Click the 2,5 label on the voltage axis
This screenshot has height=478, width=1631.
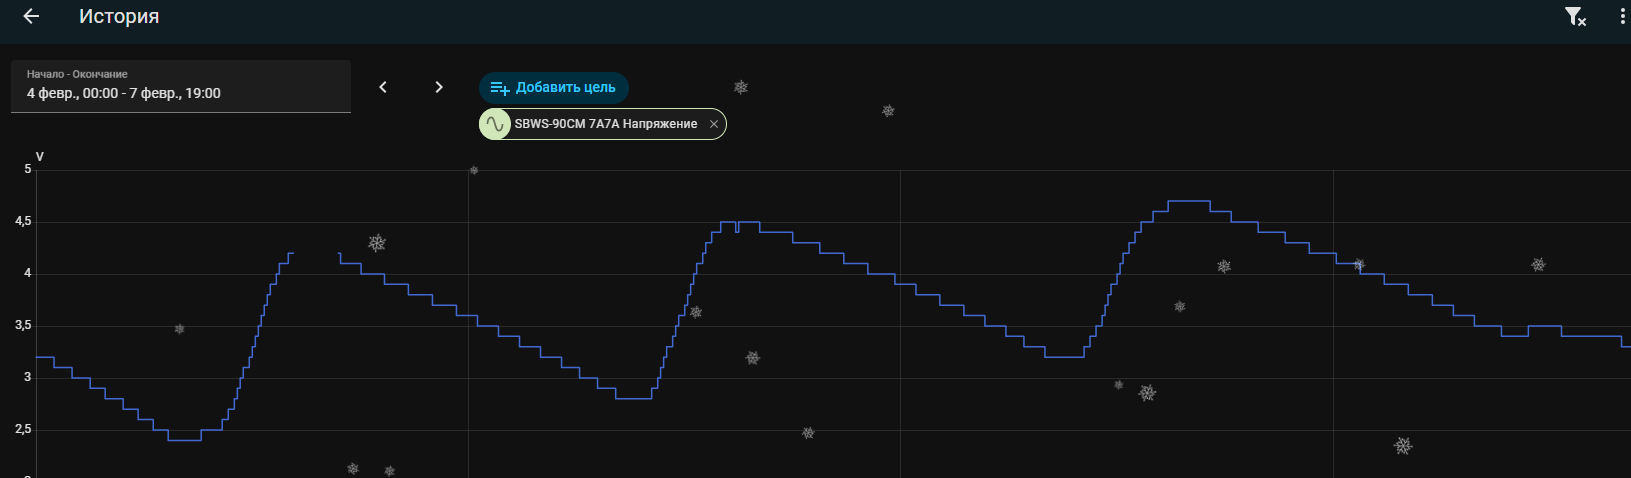point(23,429)
